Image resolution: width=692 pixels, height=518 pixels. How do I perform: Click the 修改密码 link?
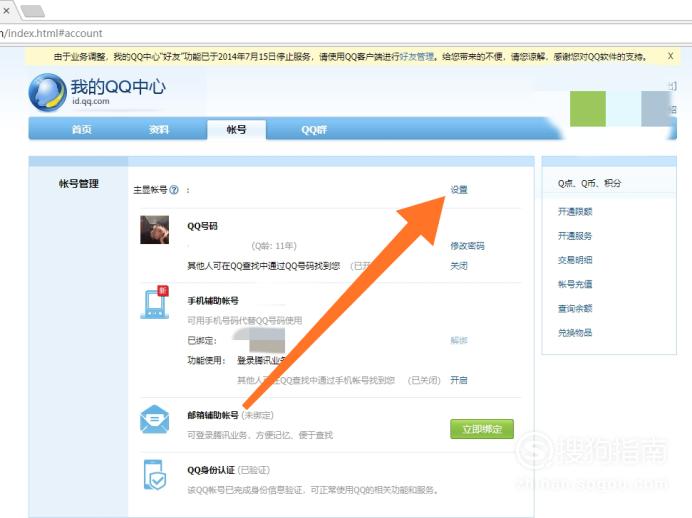pos(467,246)
